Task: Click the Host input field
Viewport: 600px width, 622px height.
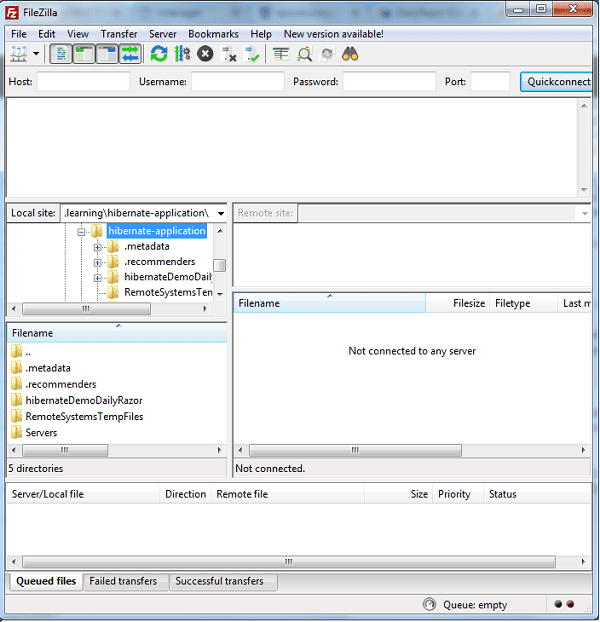Action: click(84, 81)
